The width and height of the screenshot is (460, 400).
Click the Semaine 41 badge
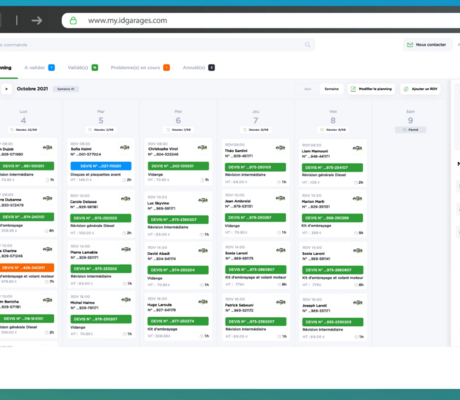[x=66, y=89]
